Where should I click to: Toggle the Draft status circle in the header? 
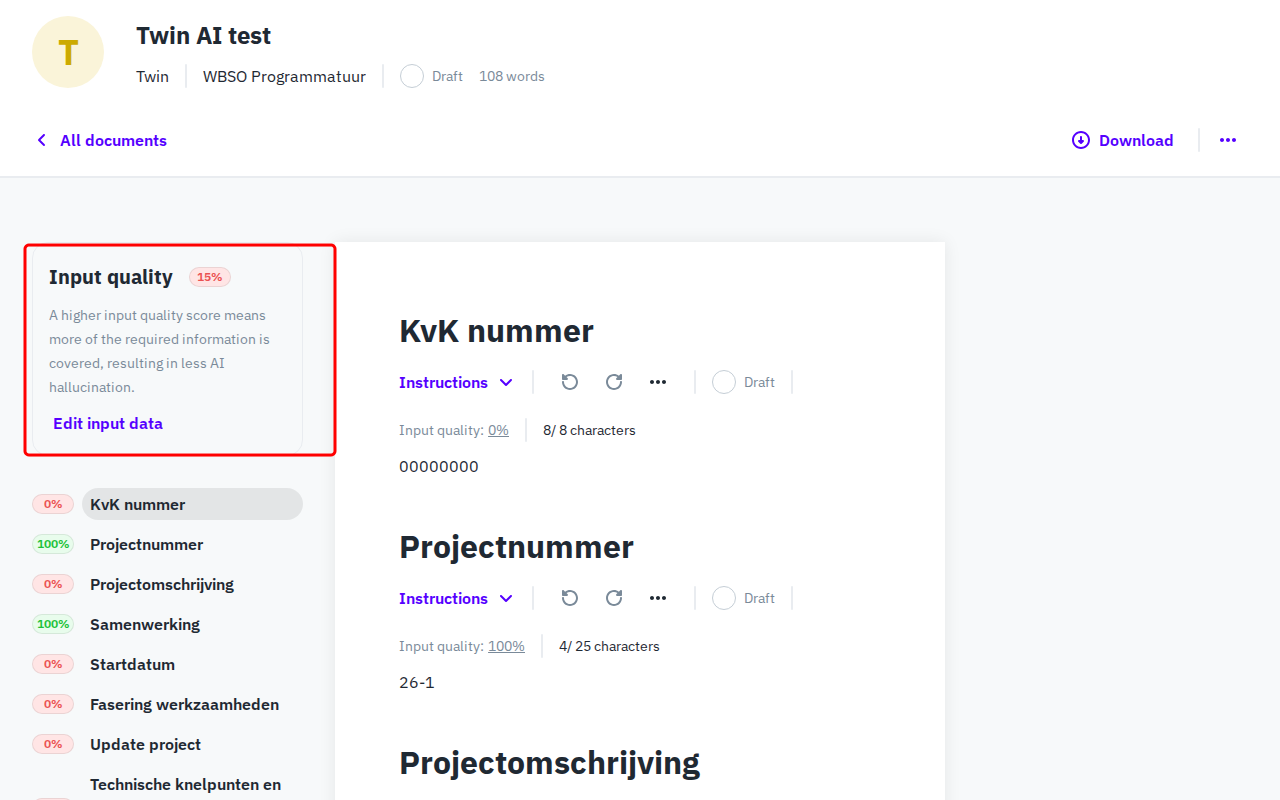(x=411, y=76)
